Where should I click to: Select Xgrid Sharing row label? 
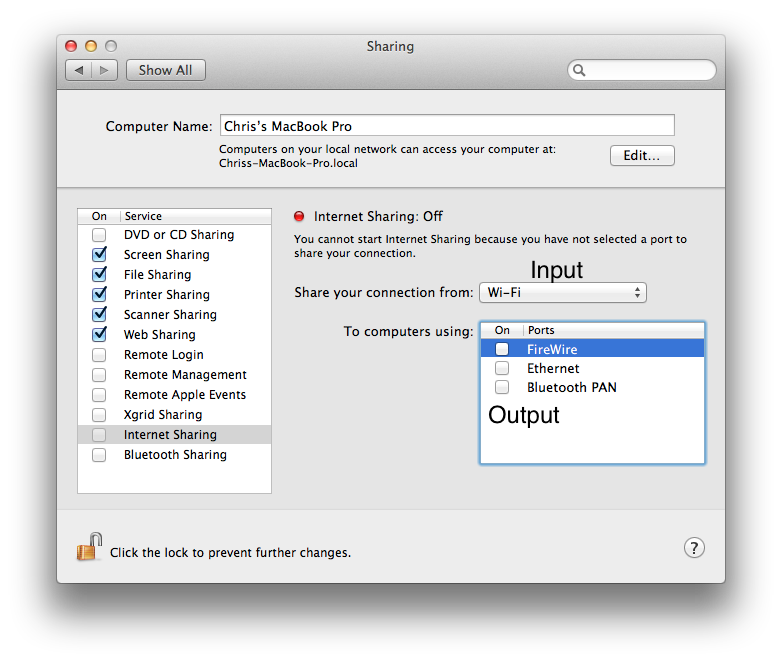point(163,415)
